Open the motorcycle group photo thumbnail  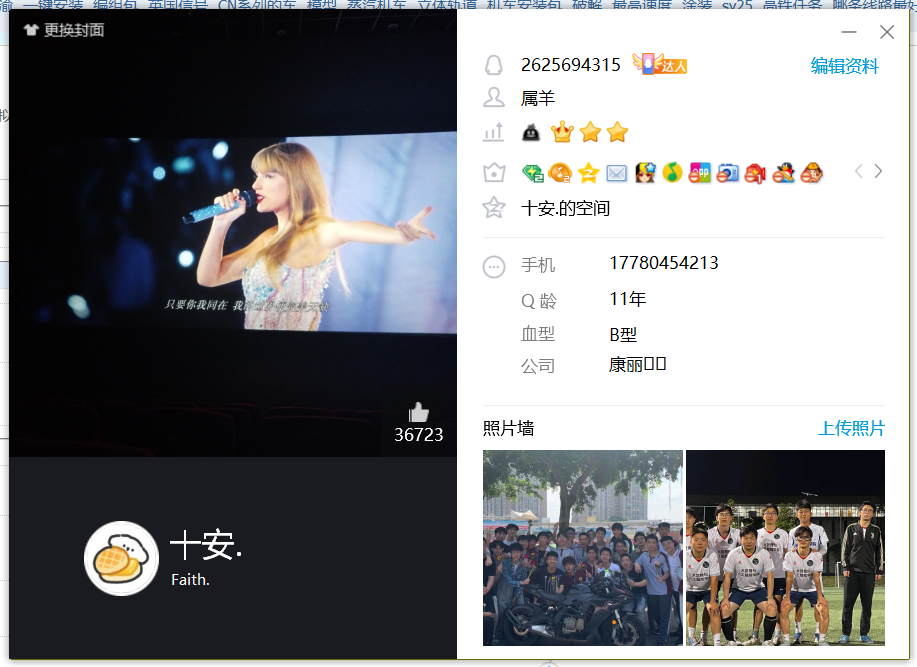(582, 548)
